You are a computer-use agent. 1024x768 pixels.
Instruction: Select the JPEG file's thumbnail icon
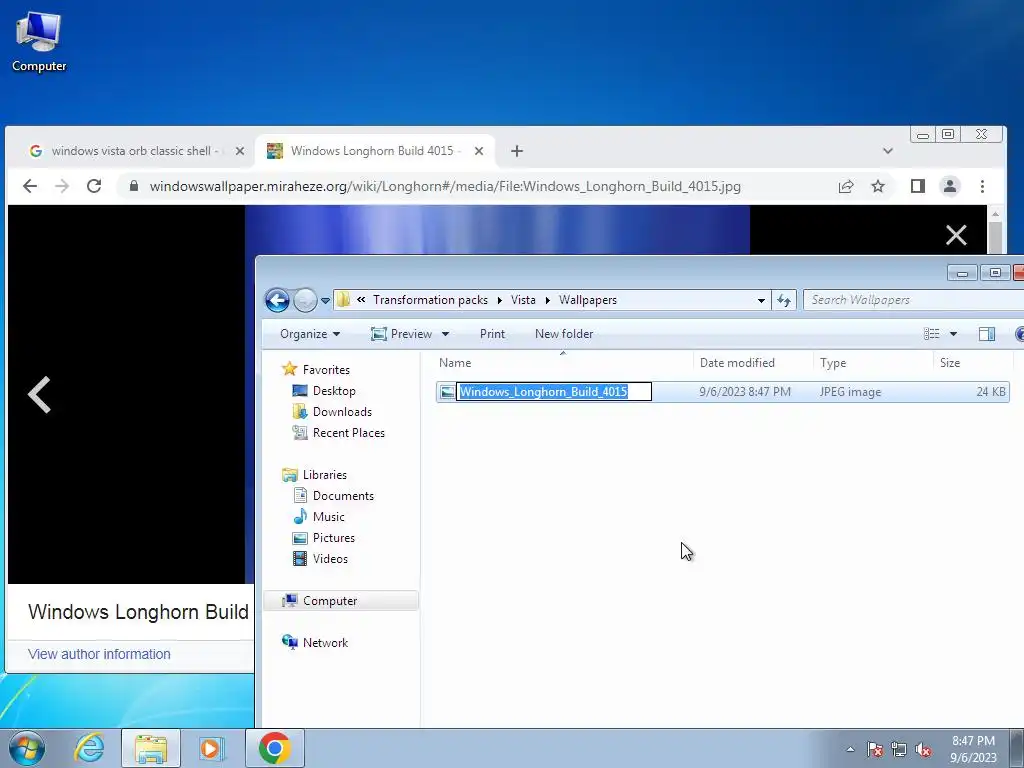pos(447,392)
